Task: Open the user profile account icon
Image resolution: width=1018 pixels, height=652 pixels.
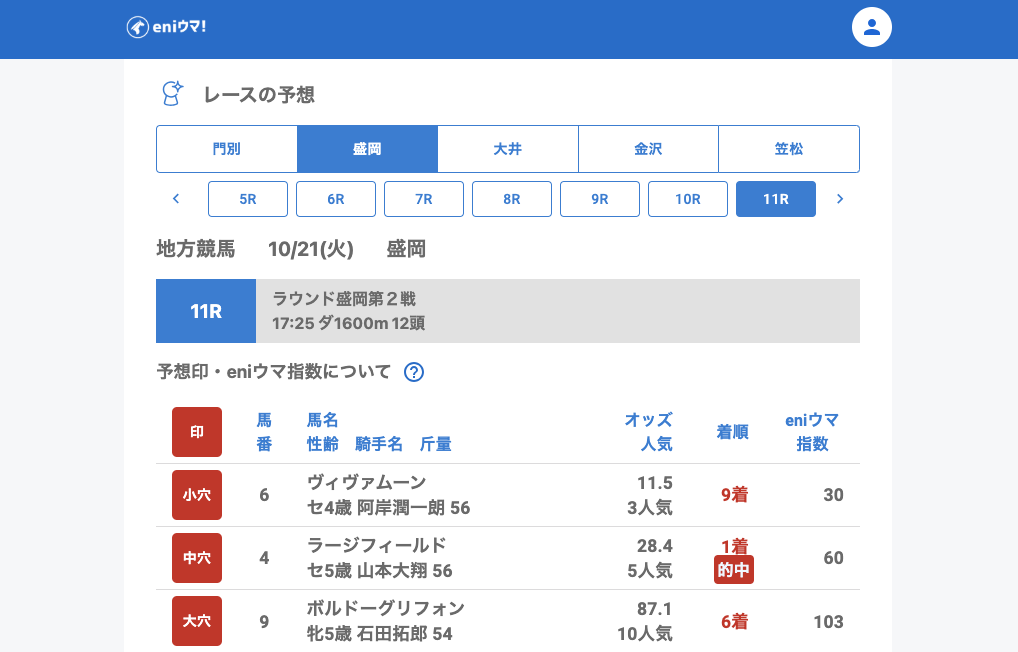Action: [871, 27]
